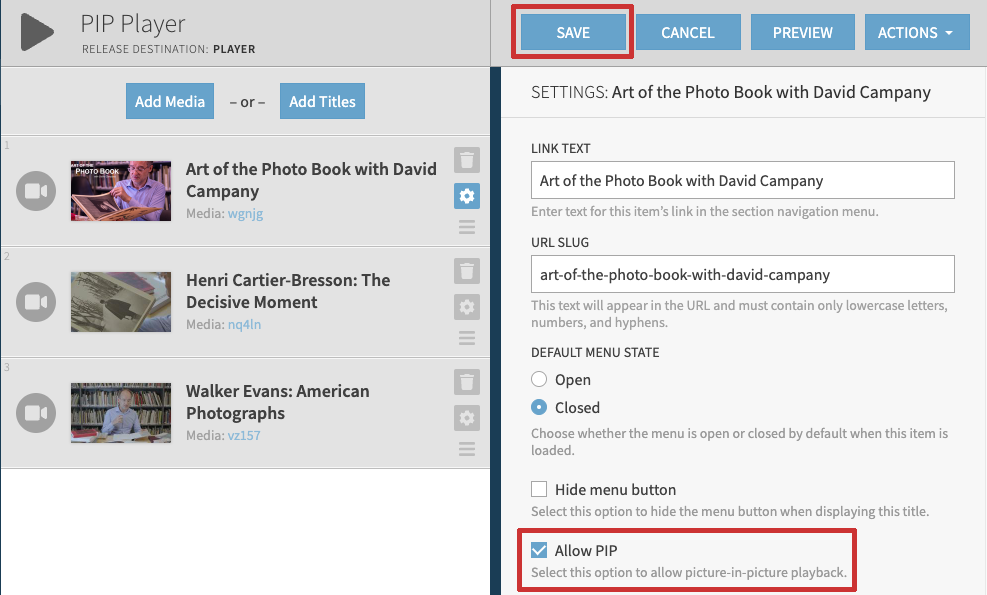
Task: Choose the Closed default menu state
Action: (x=540, y=408)
